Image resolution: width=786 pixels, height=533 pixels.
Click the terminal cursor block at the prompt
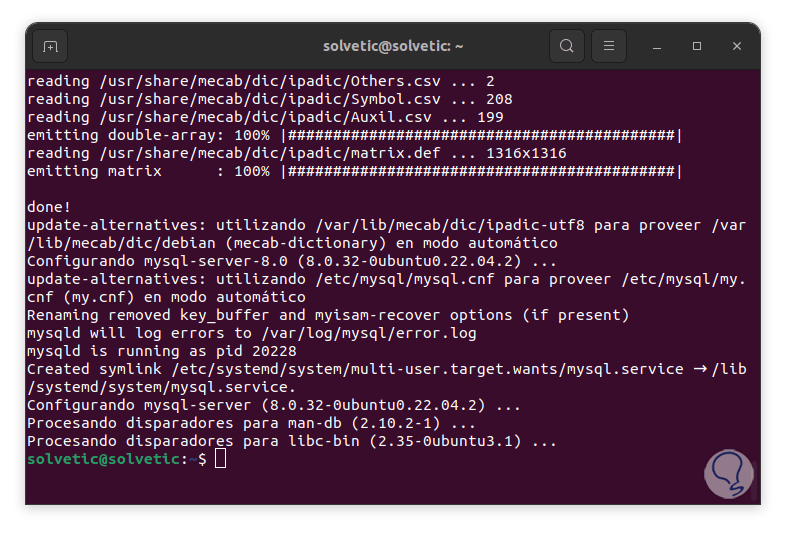point(220,459)
